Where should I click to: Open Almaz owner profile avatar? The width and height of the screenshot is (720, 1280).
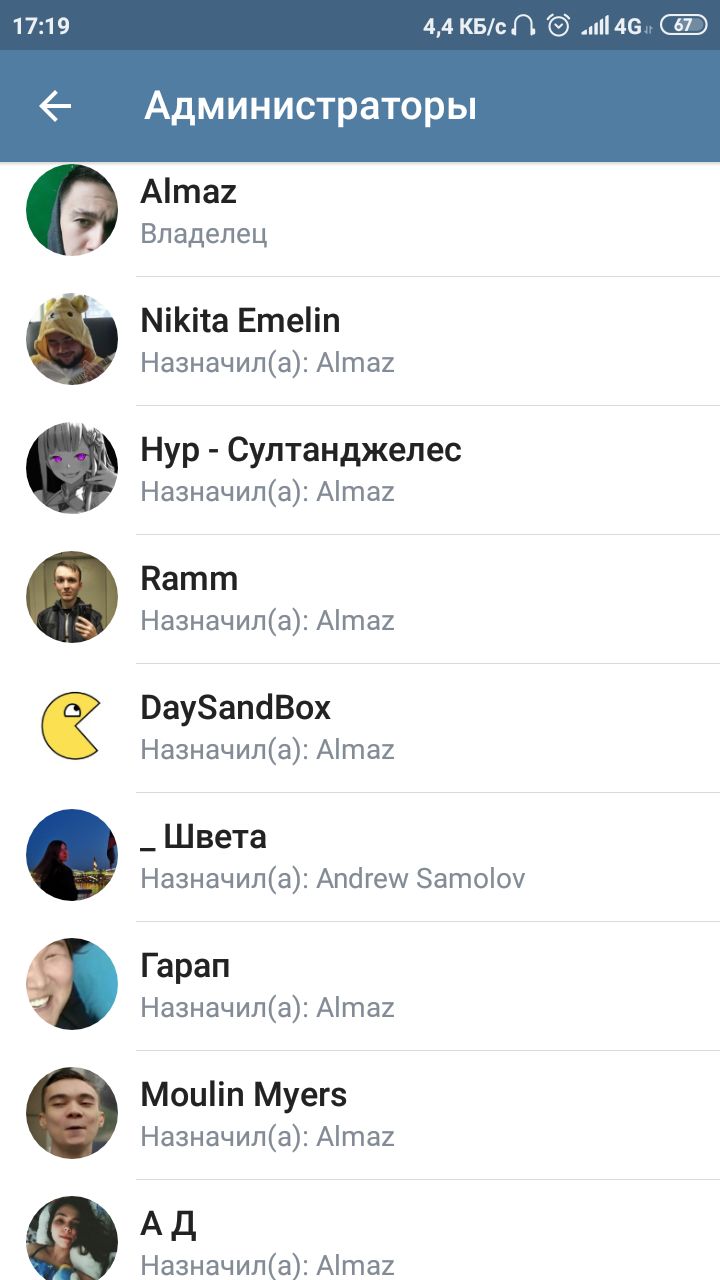[72, 210]
